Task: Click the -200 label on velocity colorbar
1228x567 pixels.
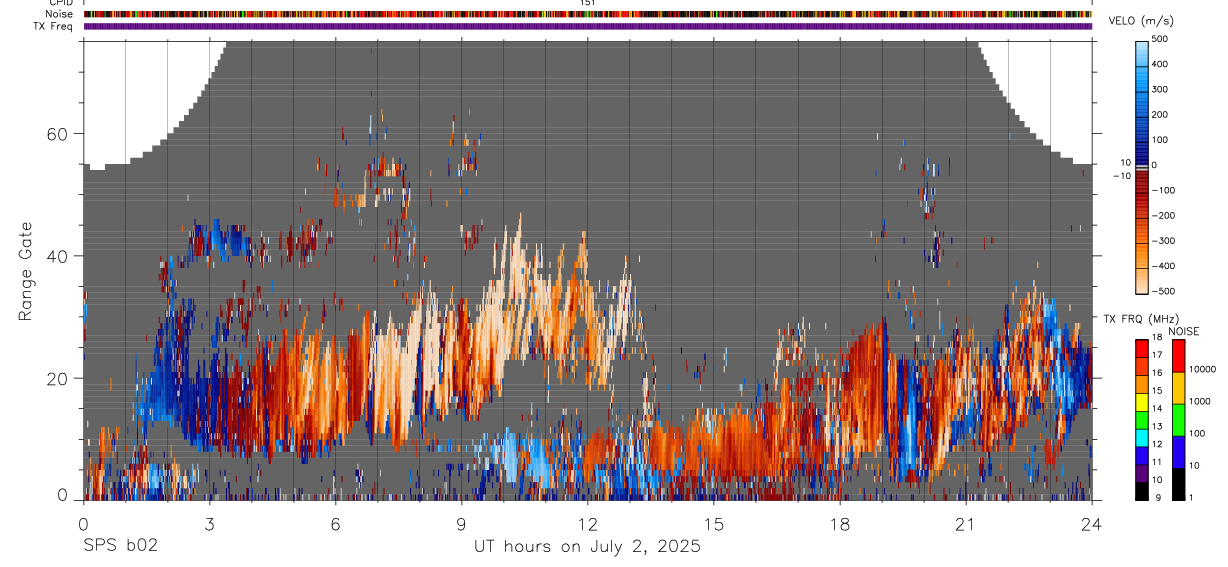Action: point(1163,216)
